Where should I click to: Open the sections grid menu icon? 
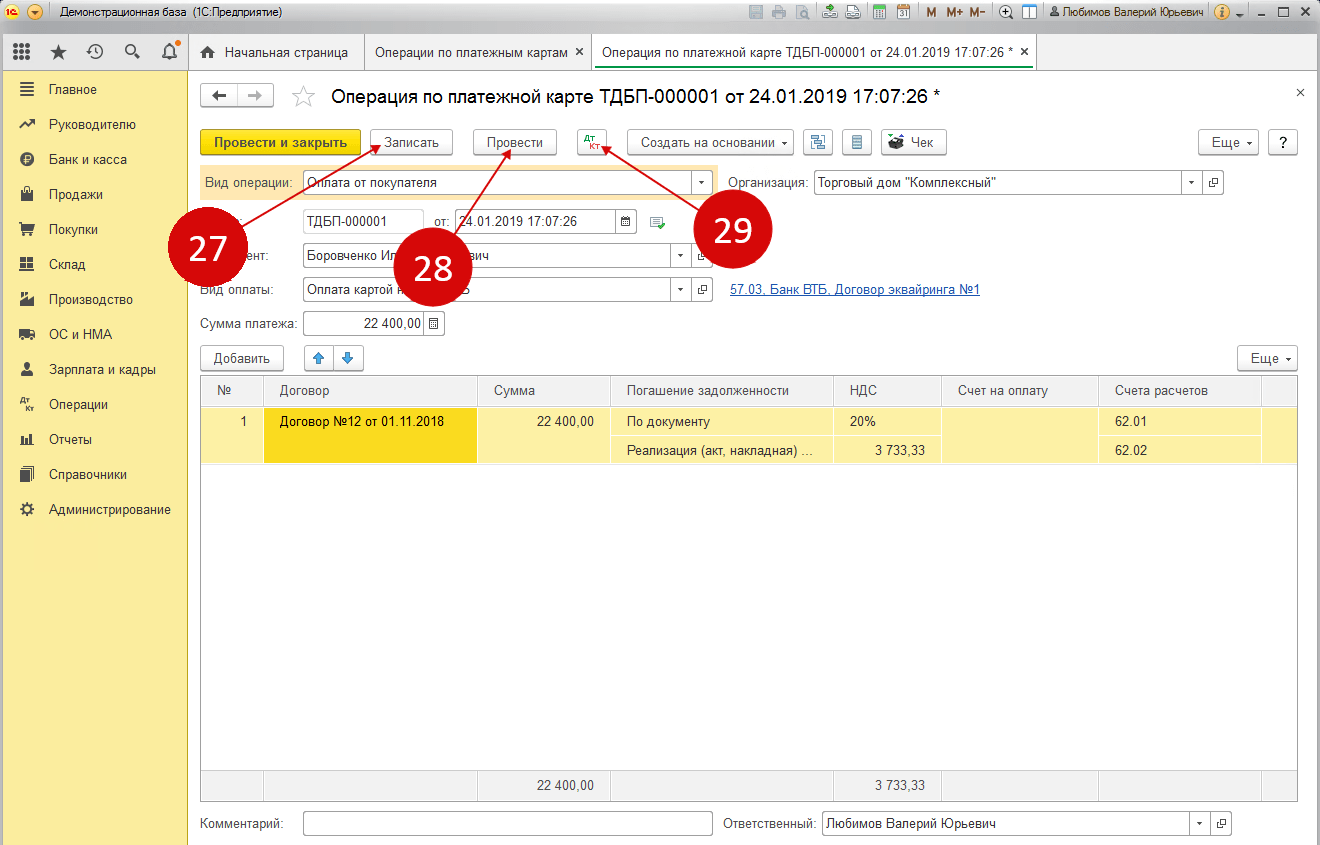click(x=22, y=52)
